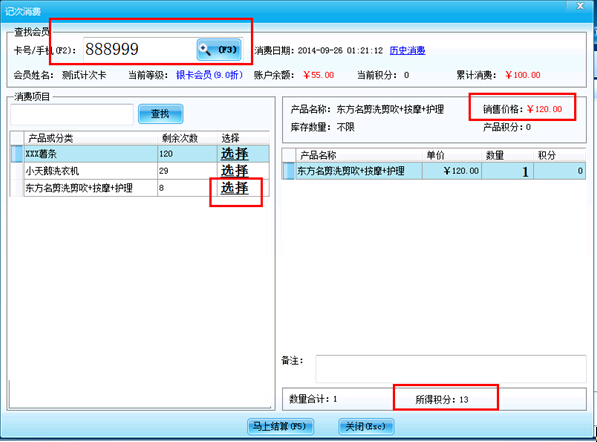Click the 马上结算 (F5) checkout button
This screenshot has width=597, height=442.
point(280,426)
